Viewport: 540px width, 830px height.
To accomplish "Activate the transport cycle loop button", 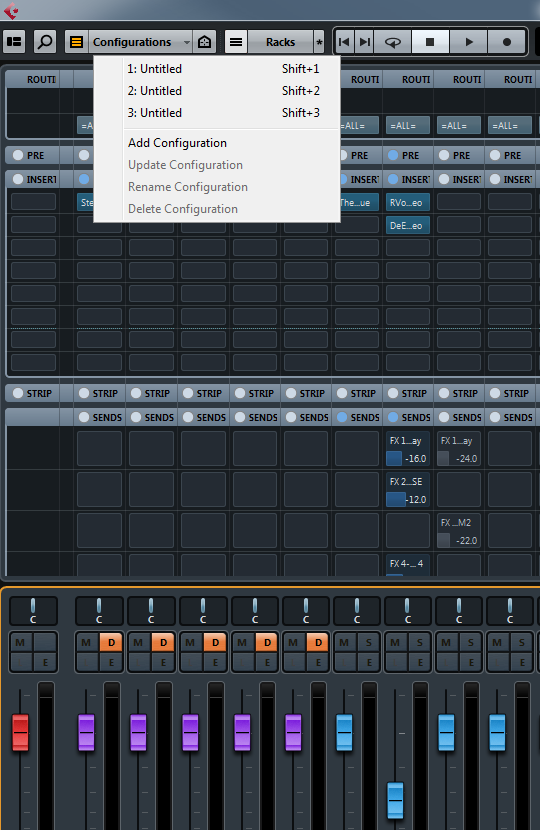I will (393, 42).
